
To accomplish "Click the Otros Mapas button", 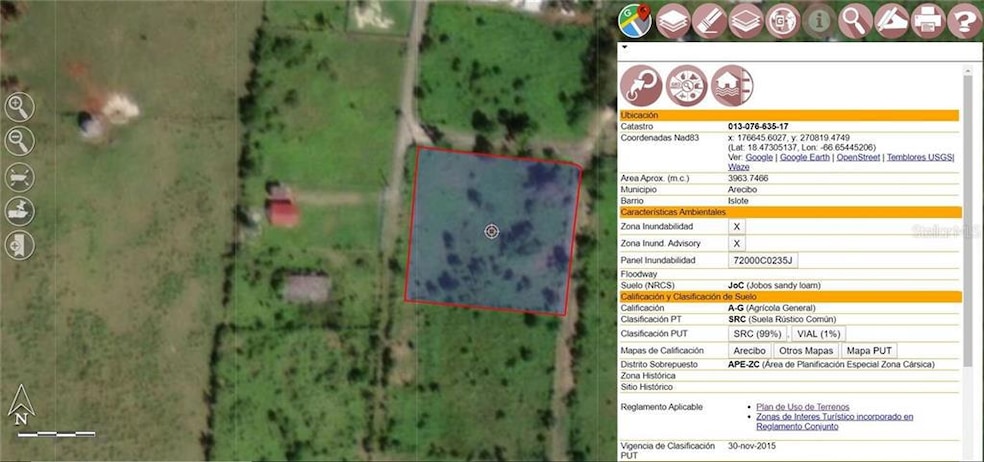I will coord(806,351).
